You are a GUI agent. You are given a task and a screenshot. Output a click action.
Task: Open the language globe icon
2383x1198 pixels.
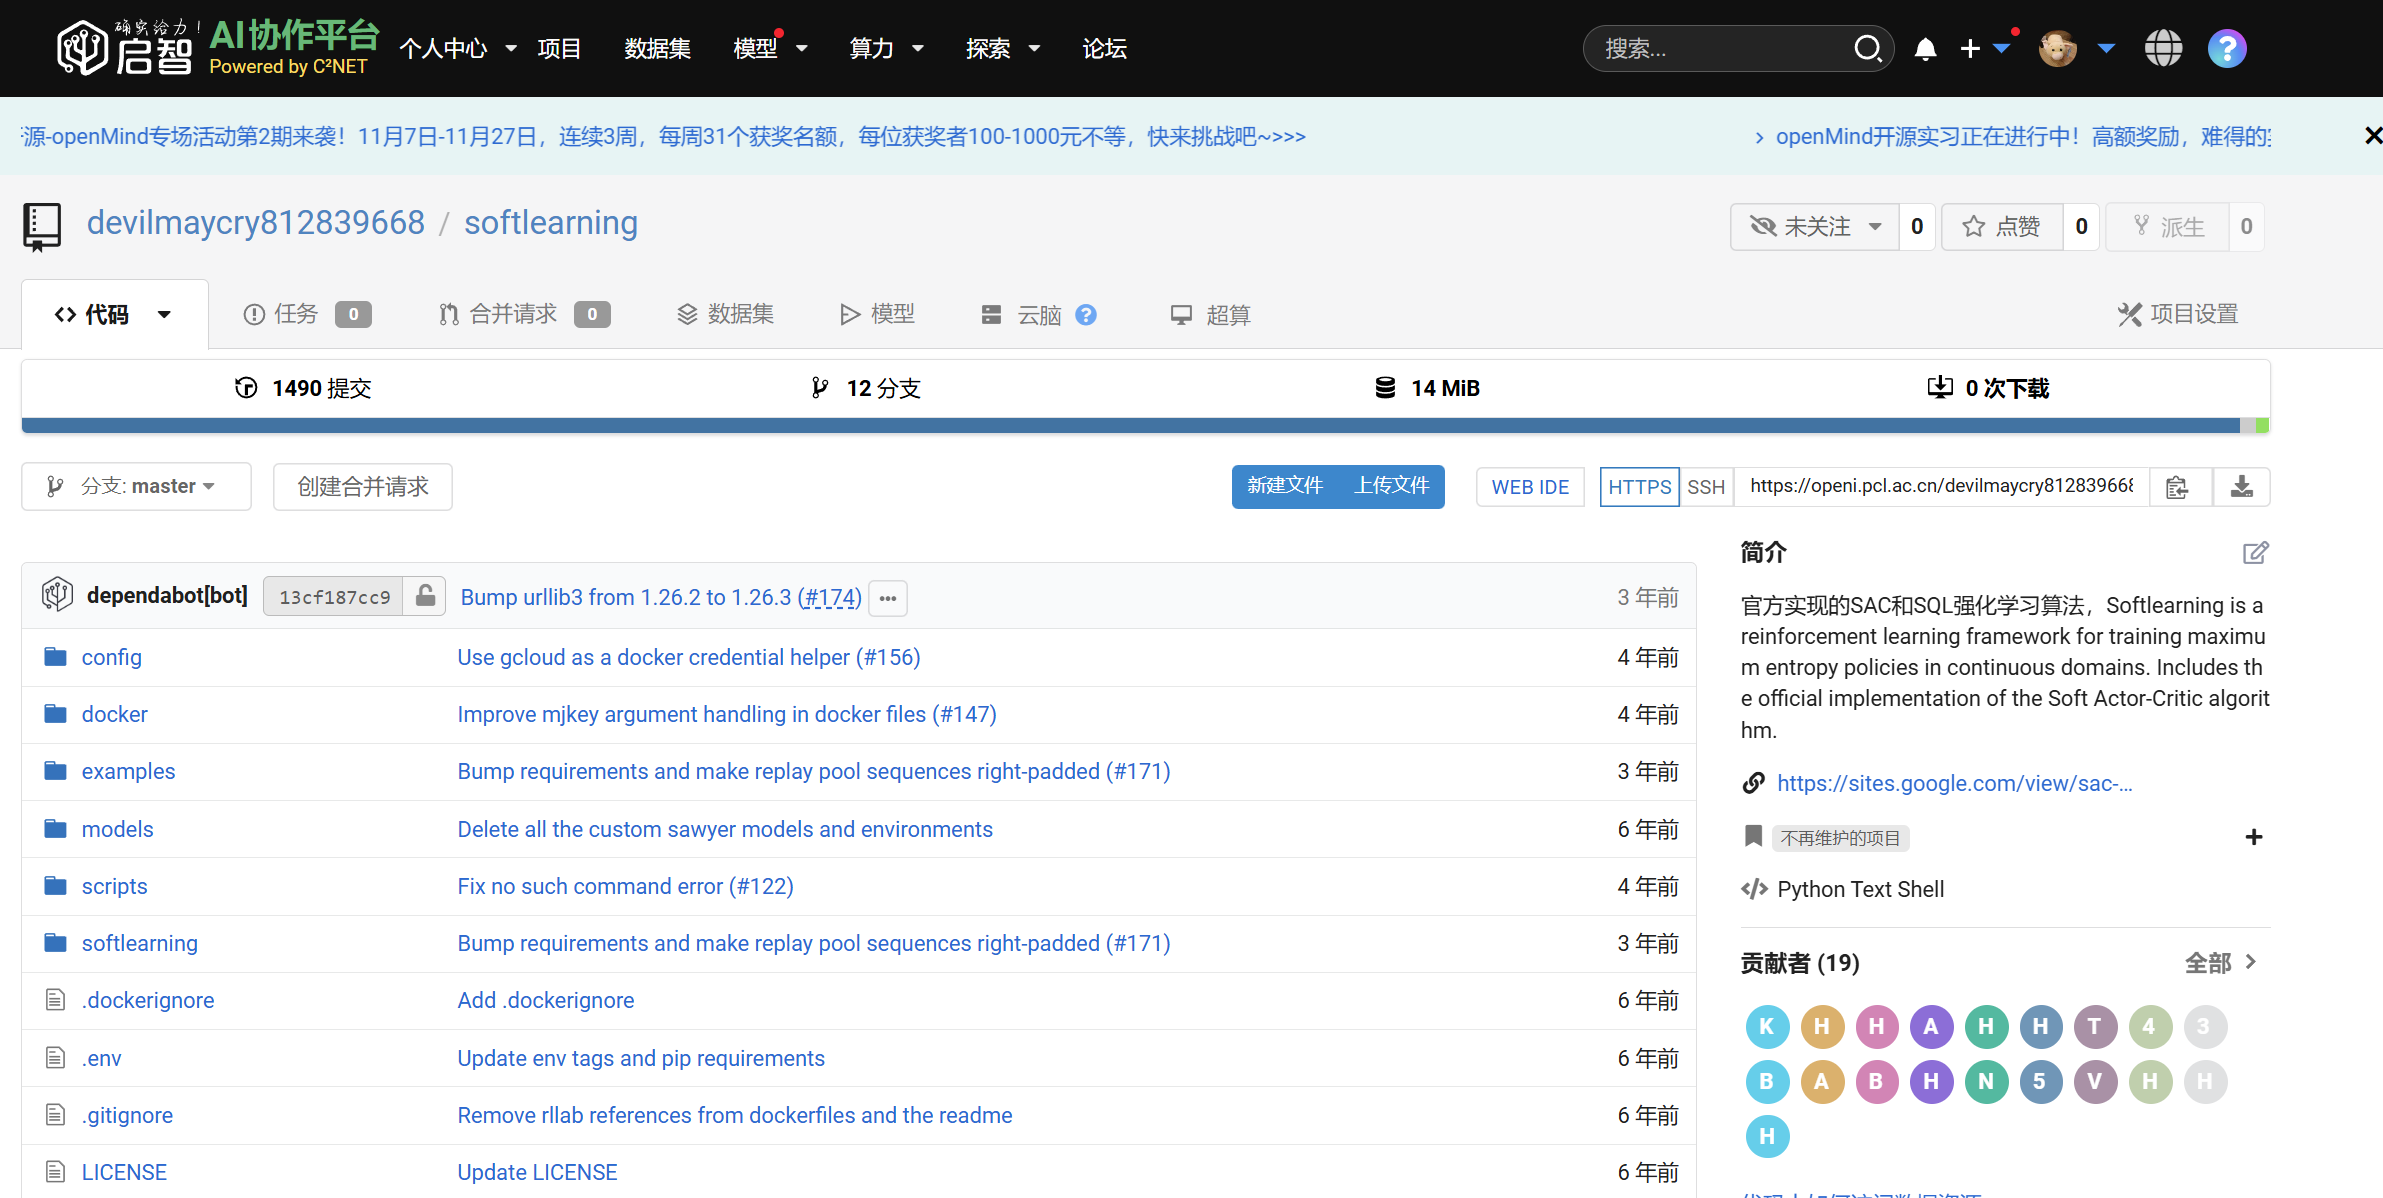pyautogui.click(x=2163, y=48)
